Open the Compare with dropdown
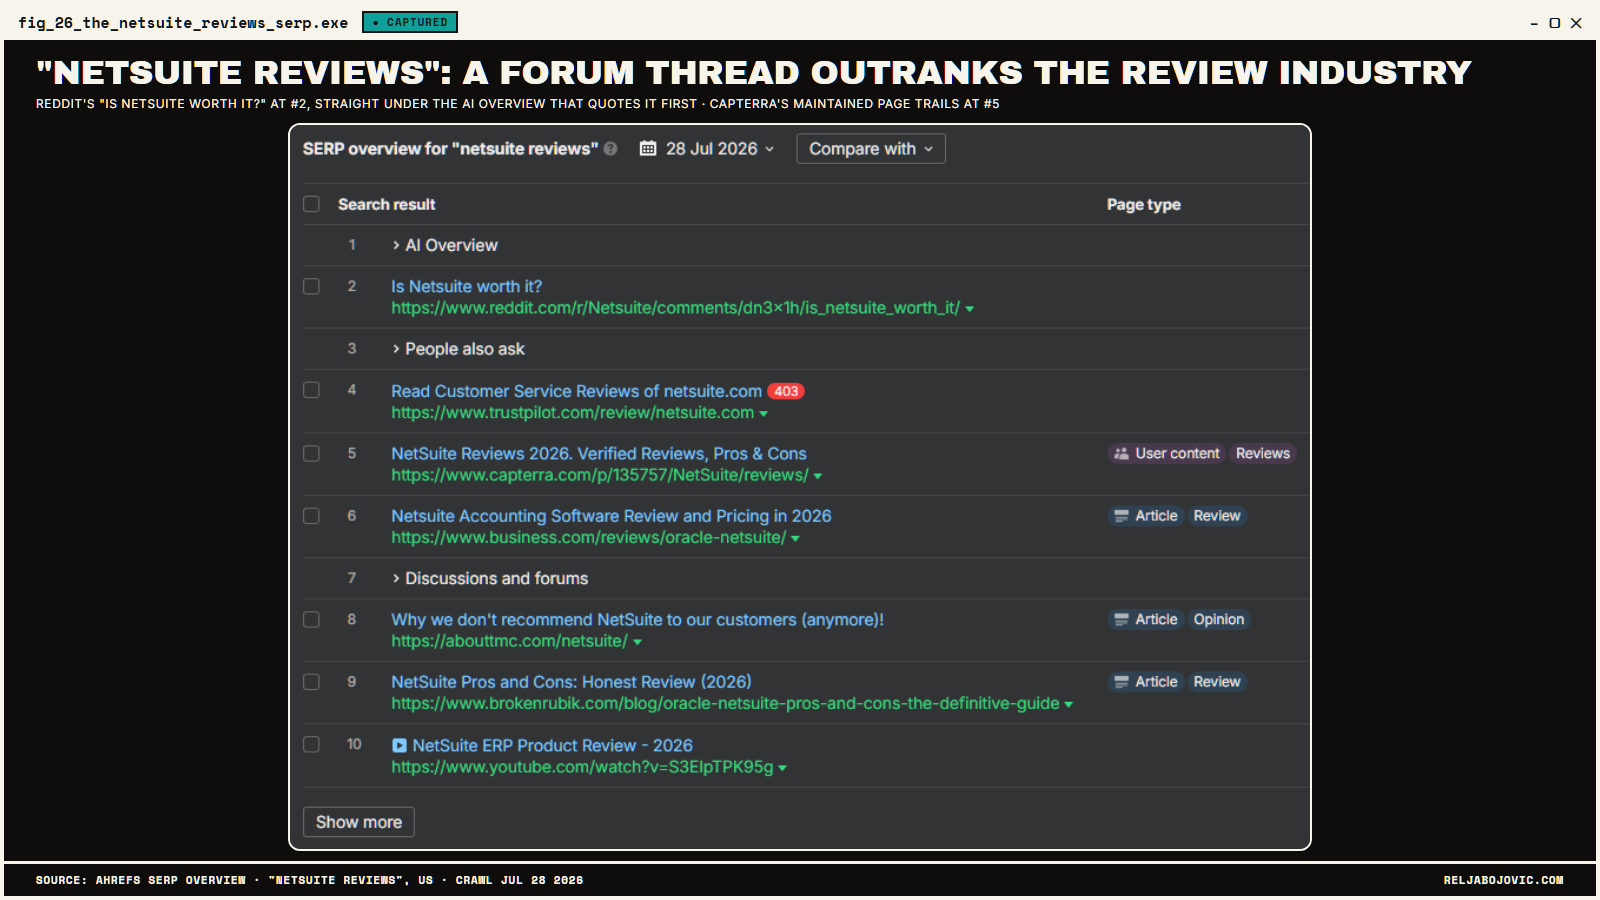The height and width of the screenshot is (900, 1600). (x=871, y=149)
